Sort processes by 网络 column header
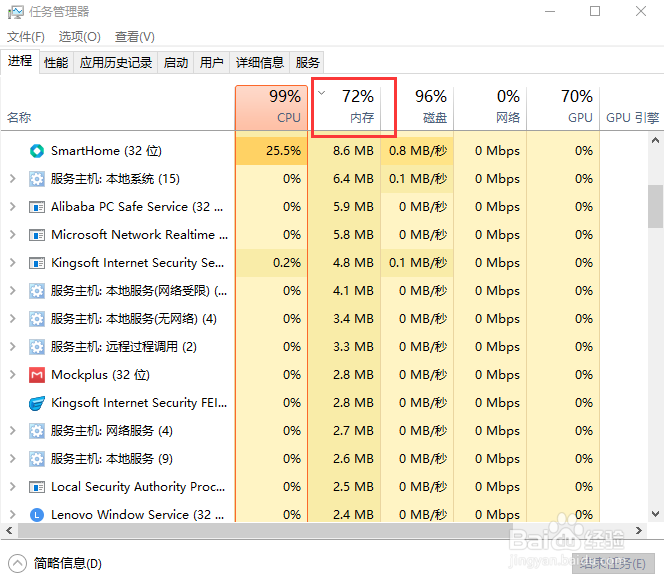The height and width of the screenshot is (584, 664). pos(490,108)
